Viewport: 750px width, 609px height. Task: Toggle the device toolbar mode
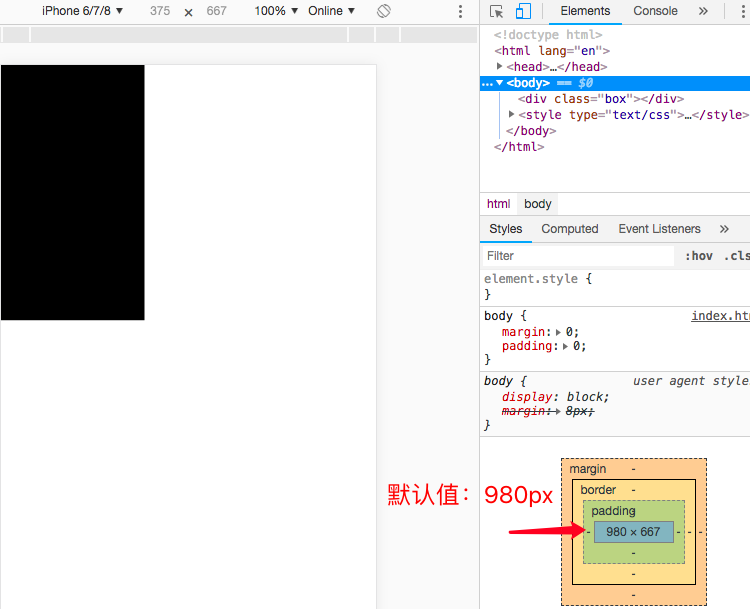tap(523, 11)
